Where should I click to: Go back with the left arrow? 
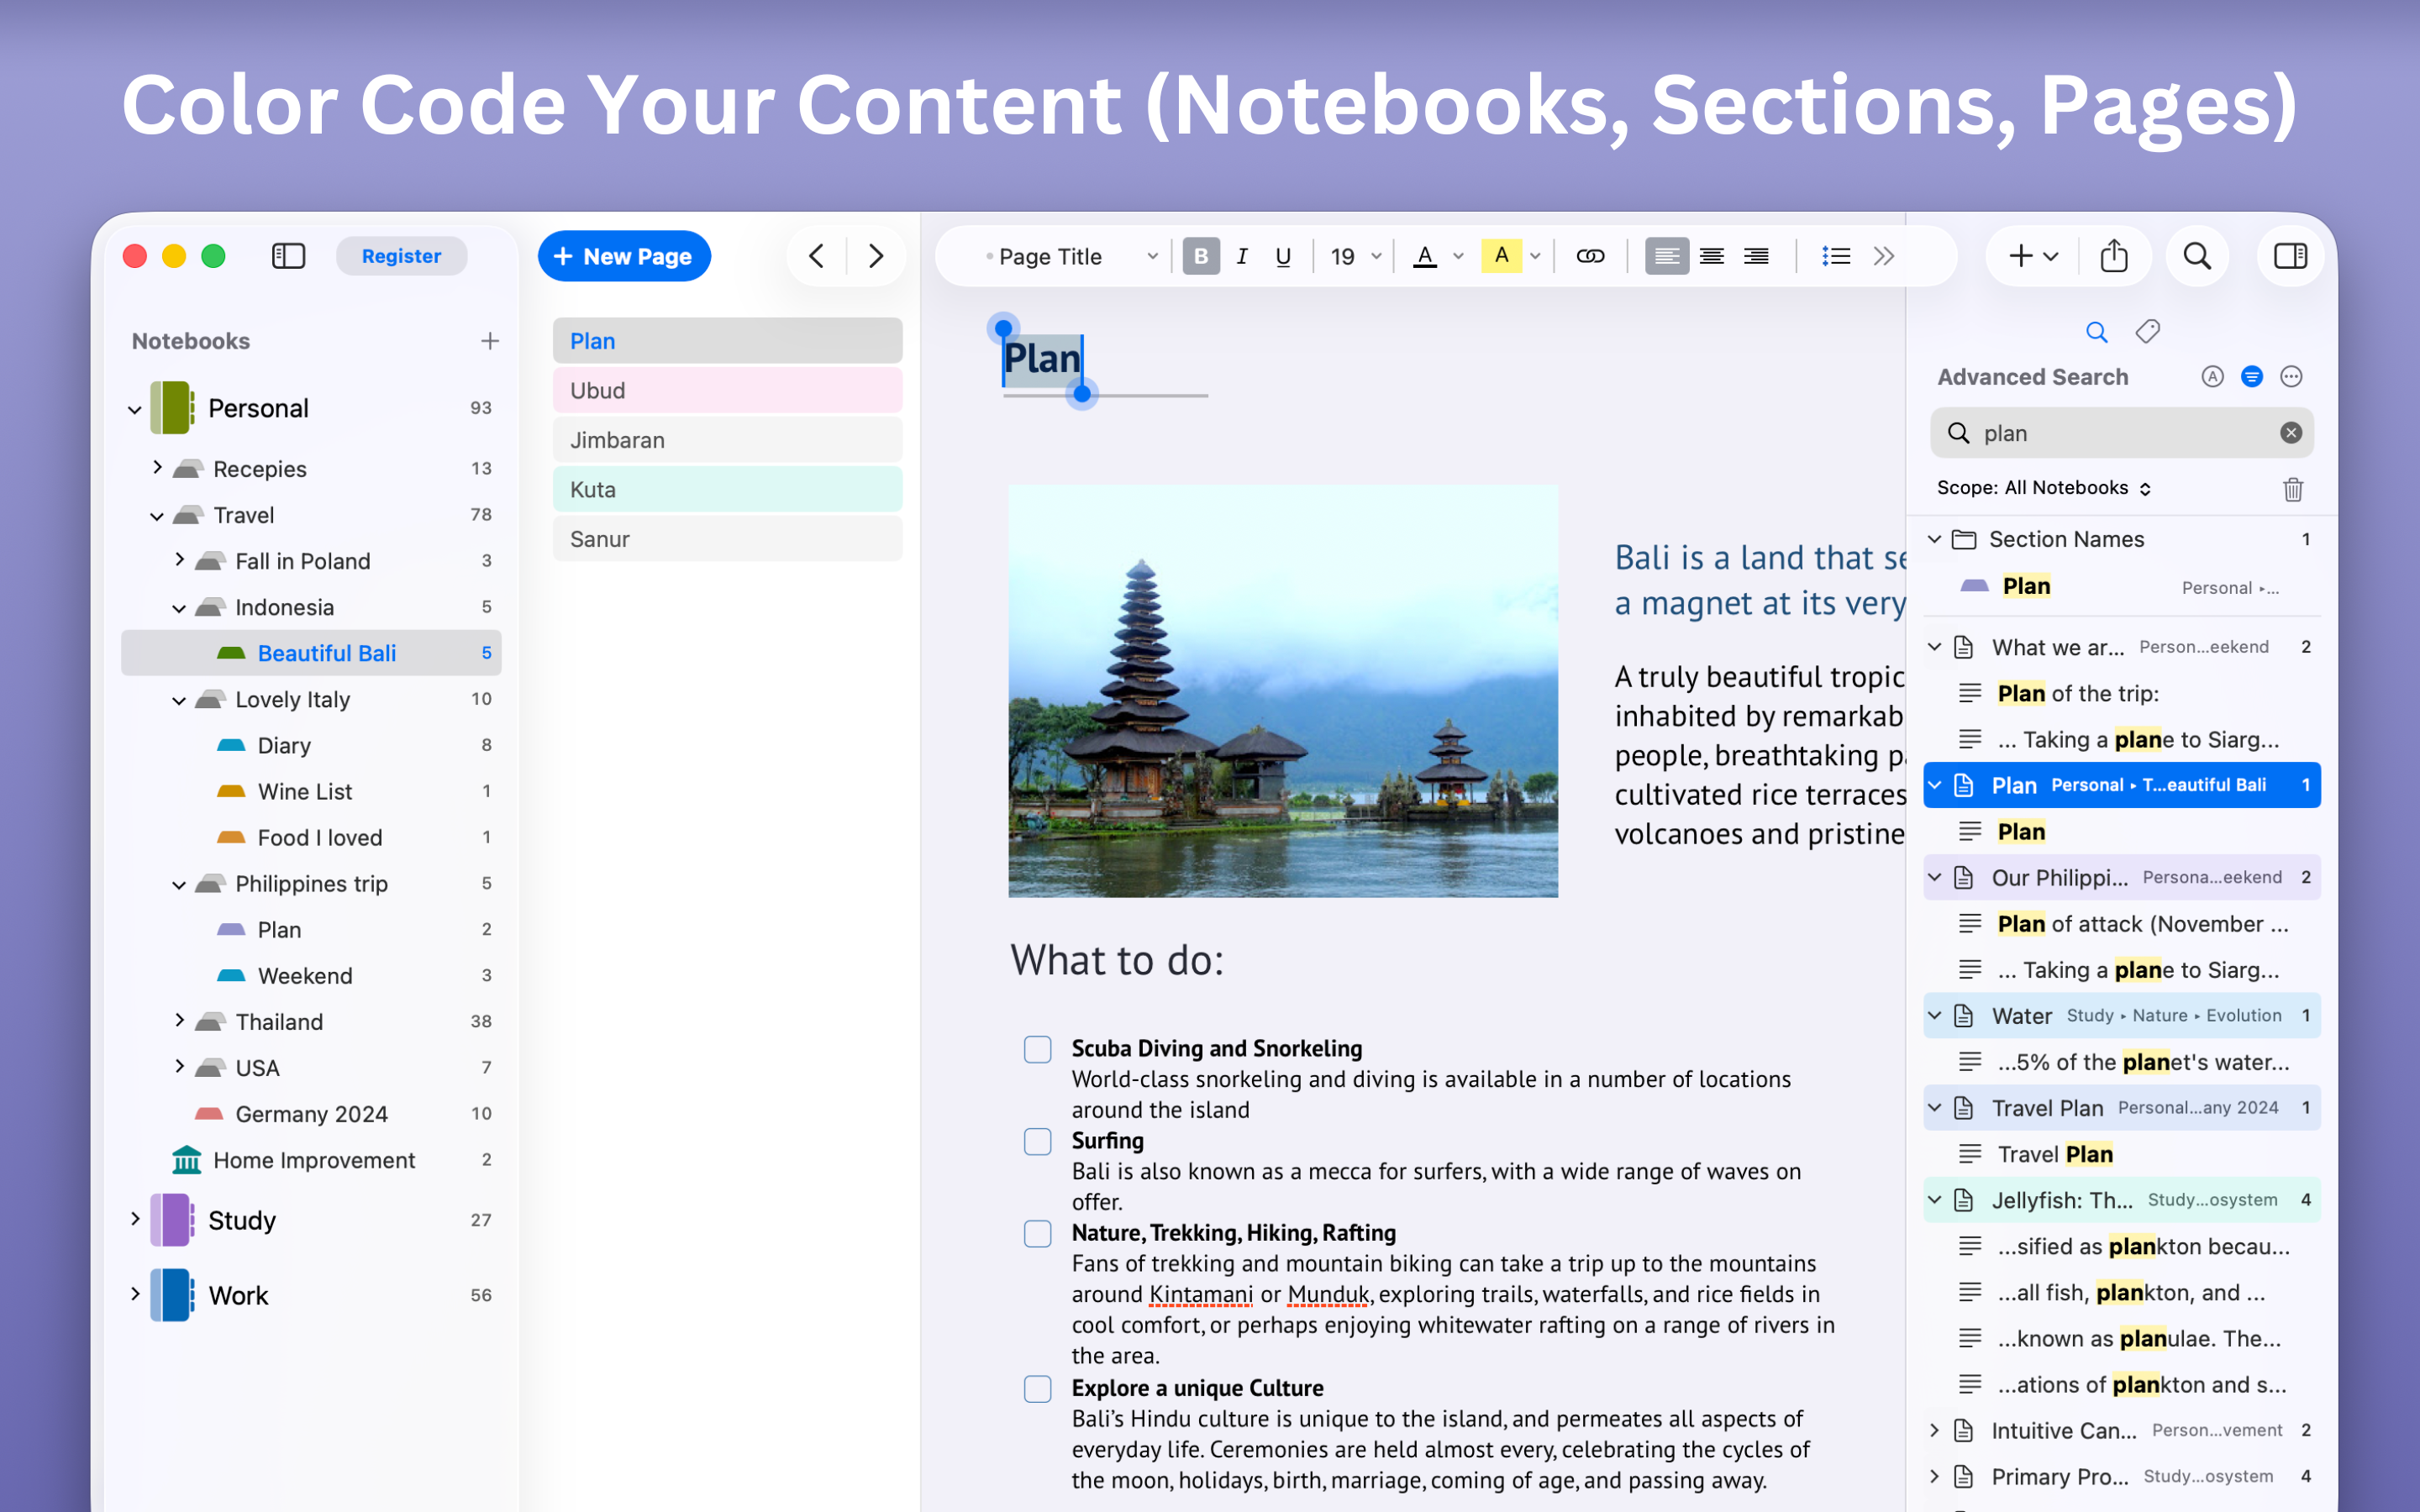click(816, 256)
